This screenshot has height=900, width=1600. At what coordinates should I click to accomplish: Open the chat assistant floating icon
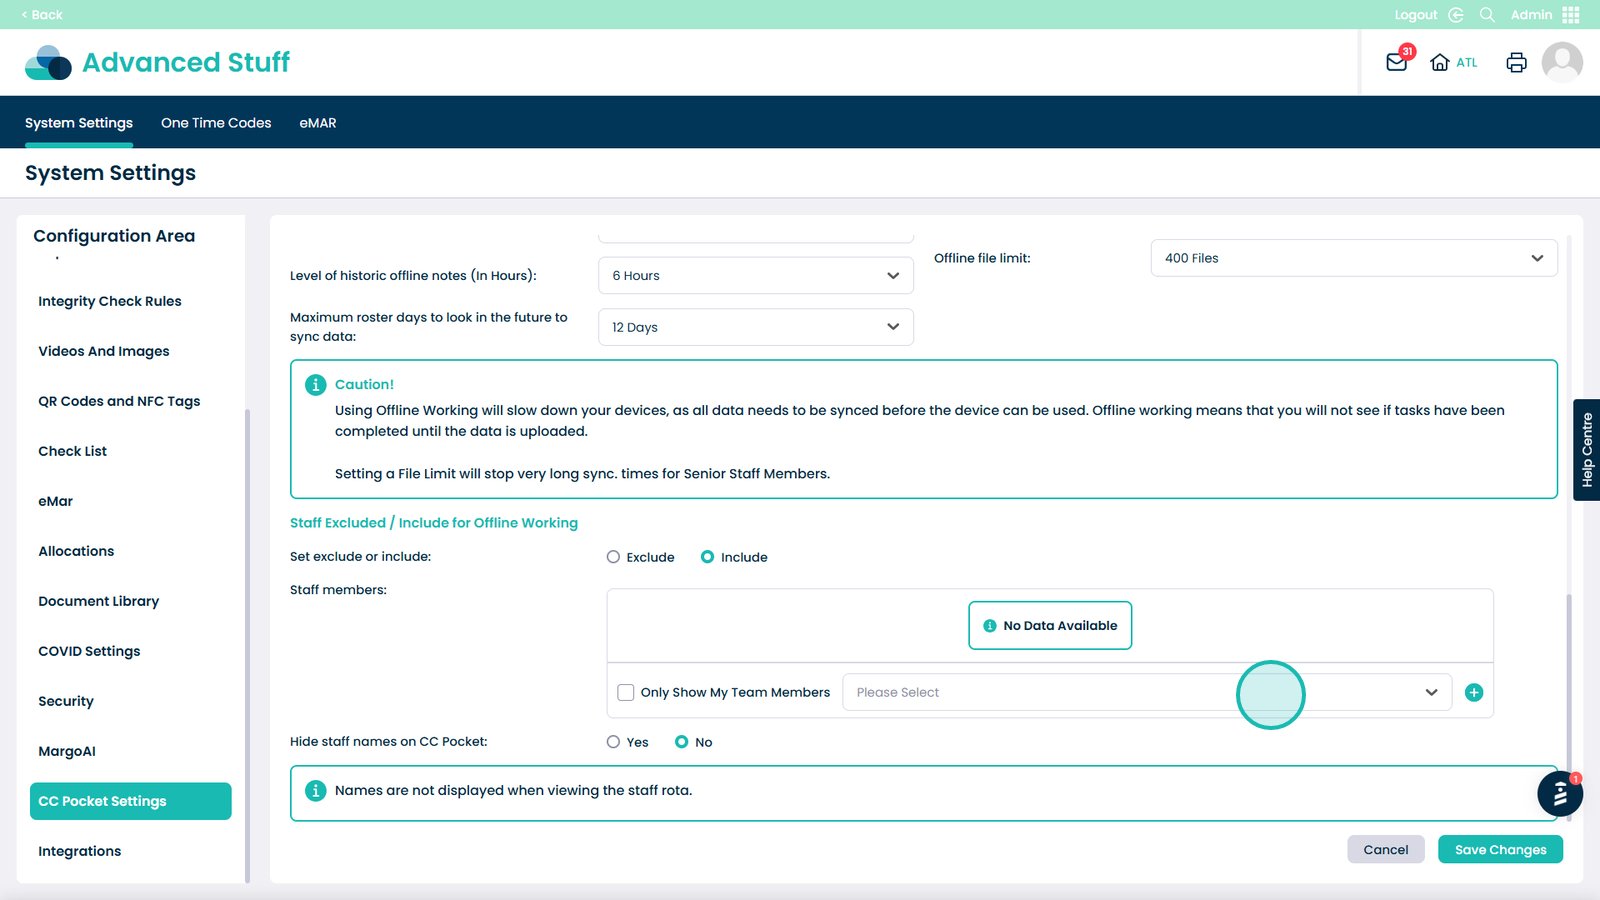click(x=1559, y=795)
